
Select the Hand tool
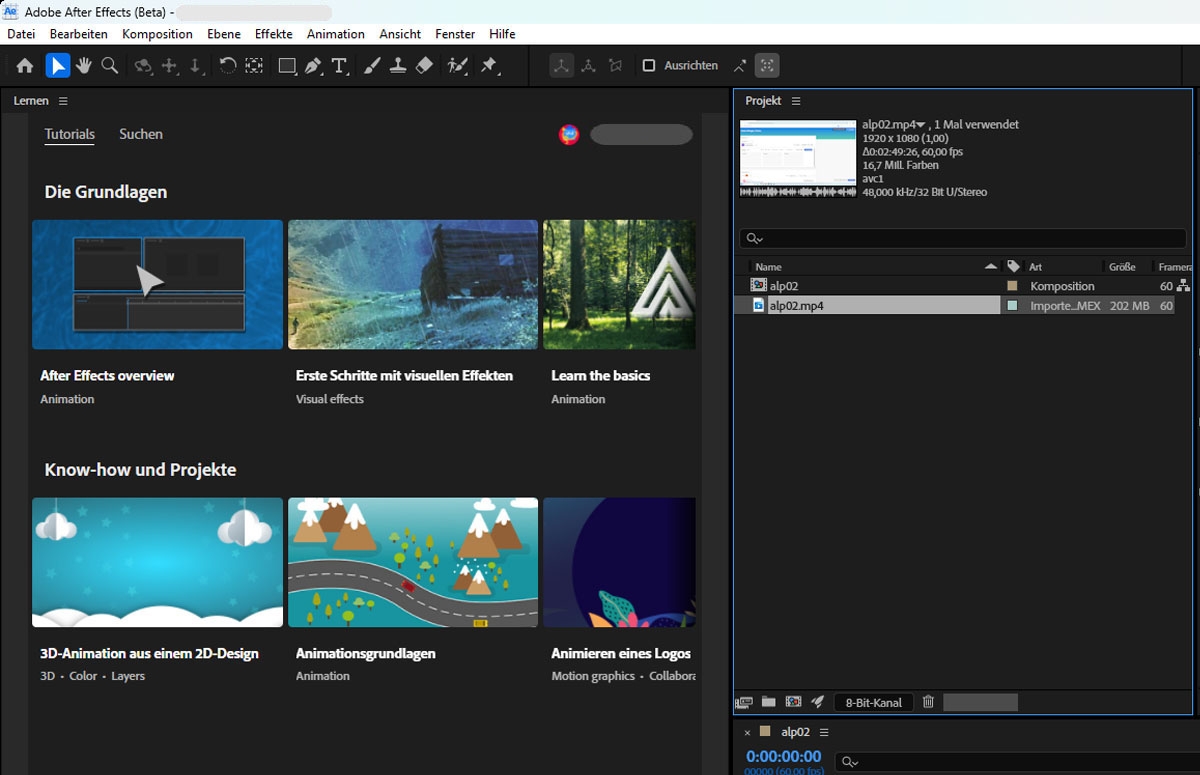coord(84,66)
